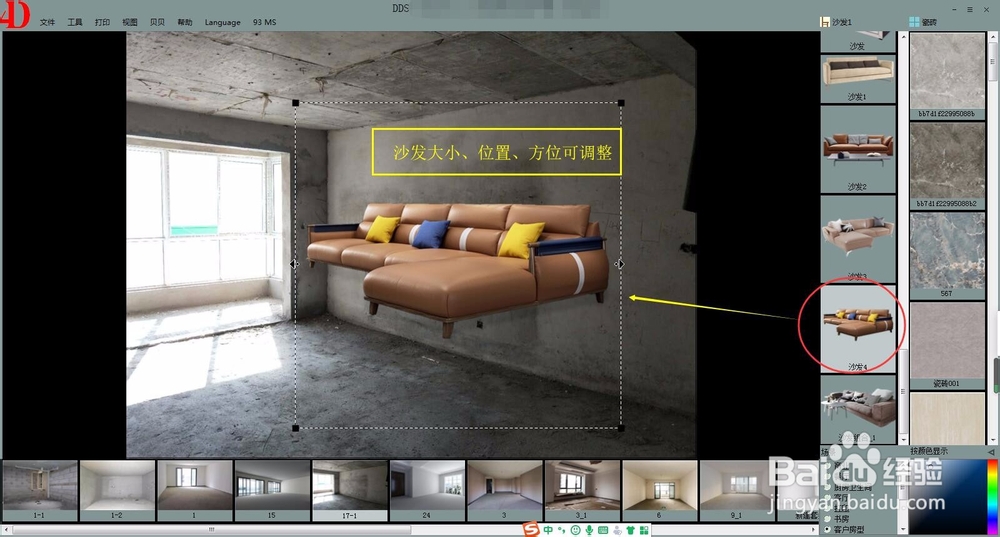
Task: Click the sofa list scroll-down arrow
Action: [x=903, y=440]
